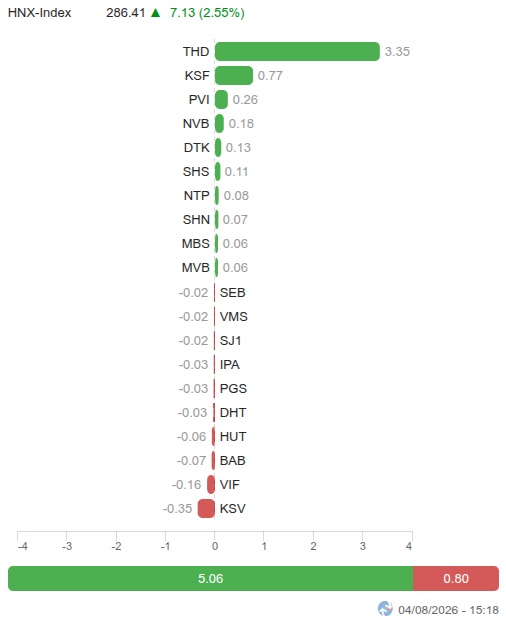Image resolution: width=506 pixels, height=624 pixels.
Task: Select the red 0.80 total losers segment
Action: 456,578
